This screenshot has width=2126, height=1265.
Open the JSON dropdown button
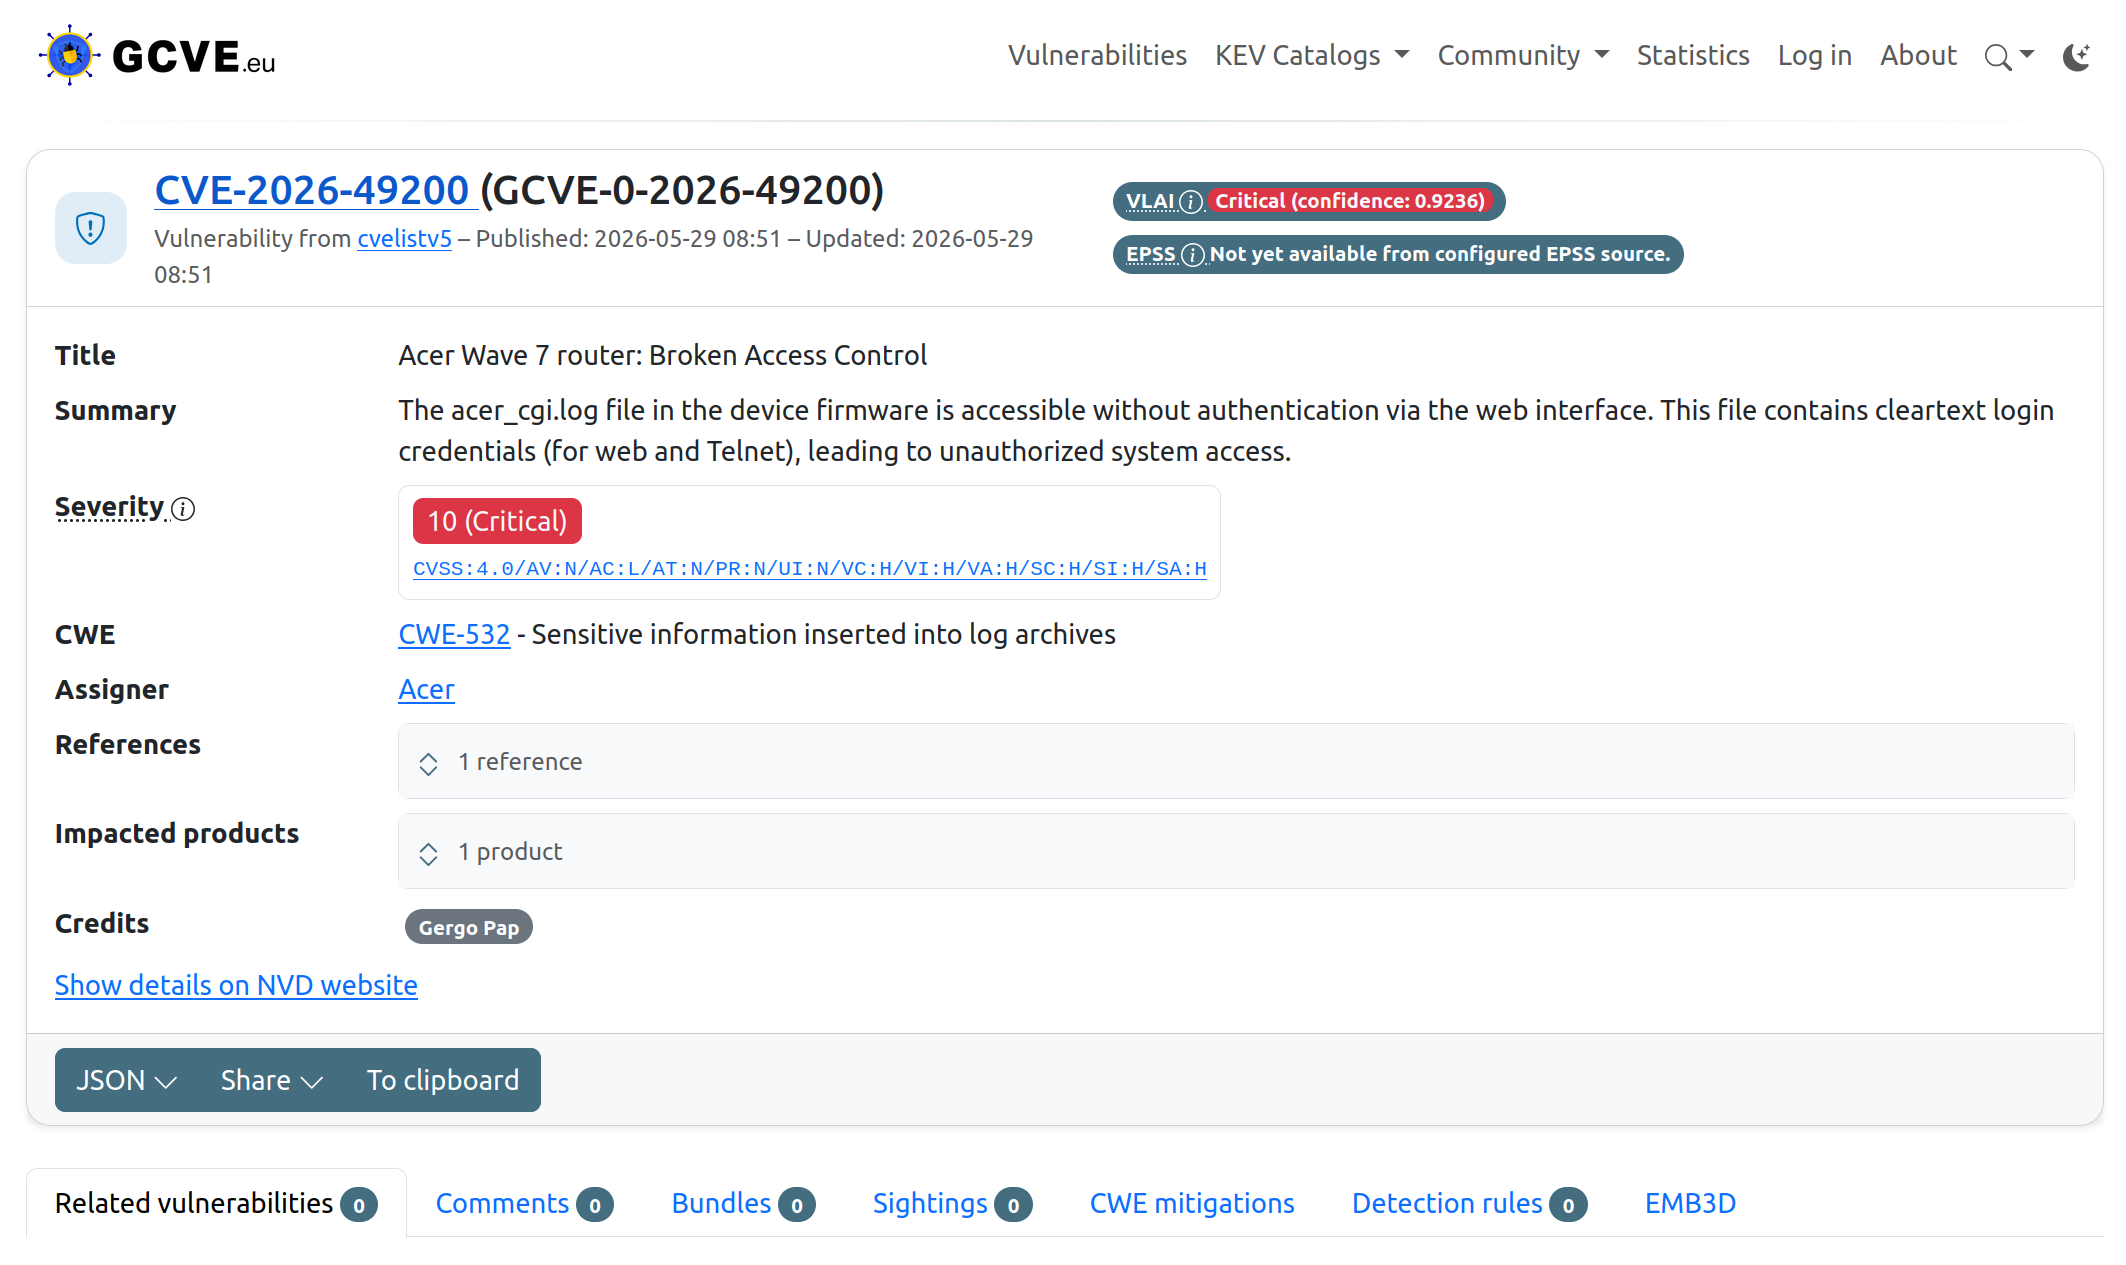[x=127, y=1080]
